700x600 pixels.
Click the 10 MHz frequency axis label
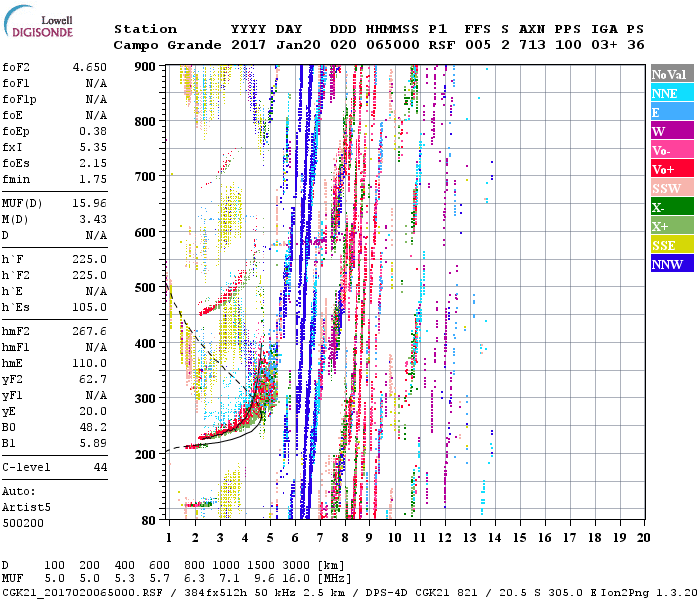point(395,538)
